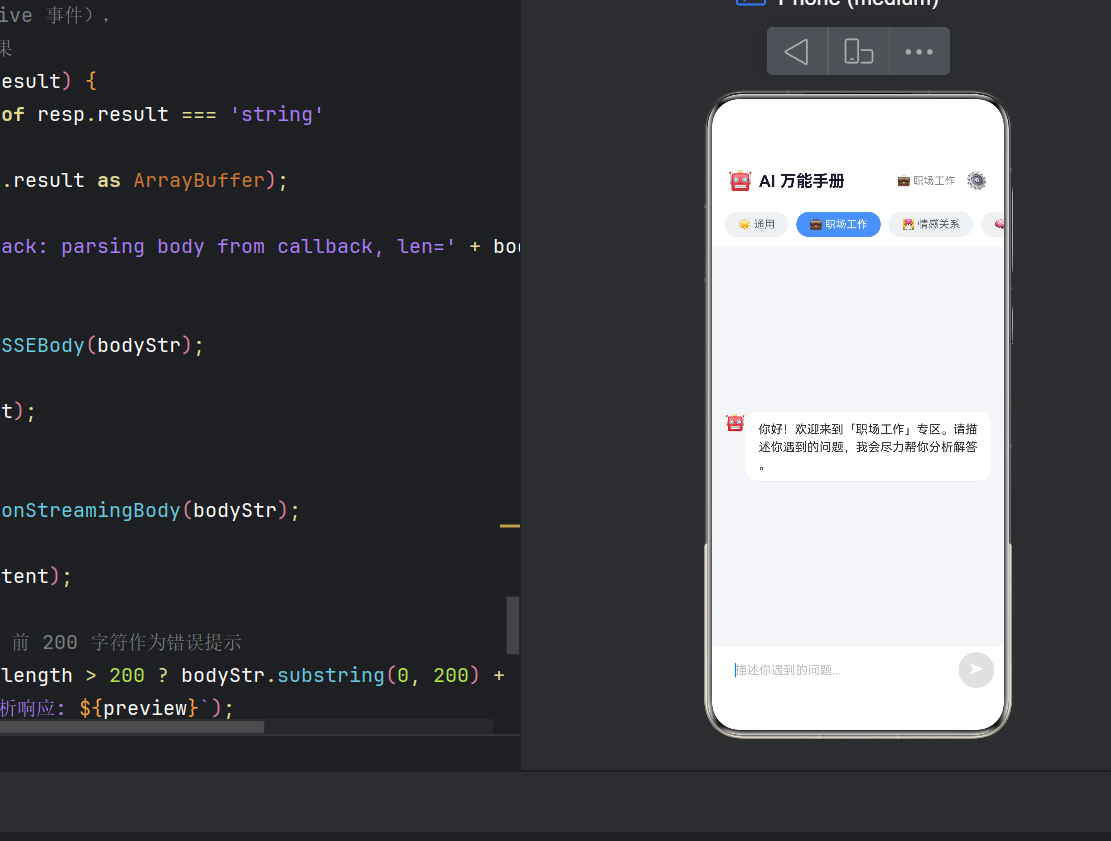
Task: Click ArrayBuffer in the code editor
Action: click(199, 180)
